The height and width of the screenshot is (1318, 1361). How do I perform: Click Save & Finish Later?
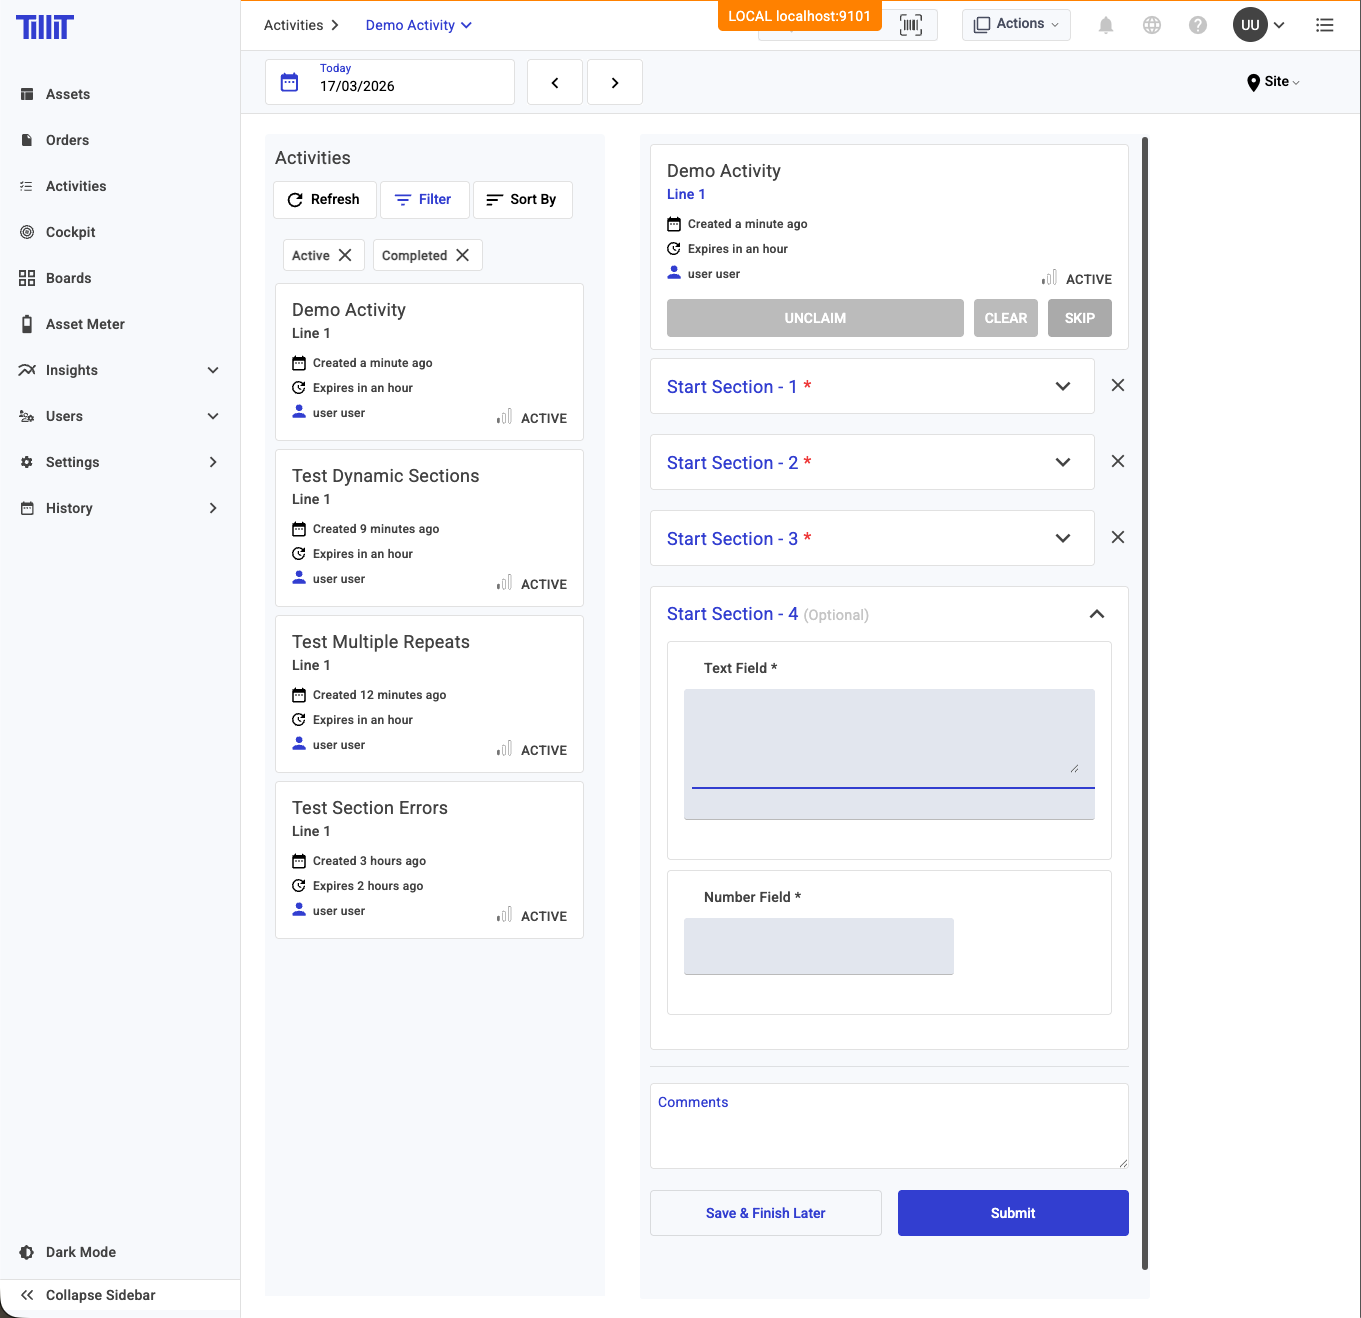click(x=765, y=1213)
